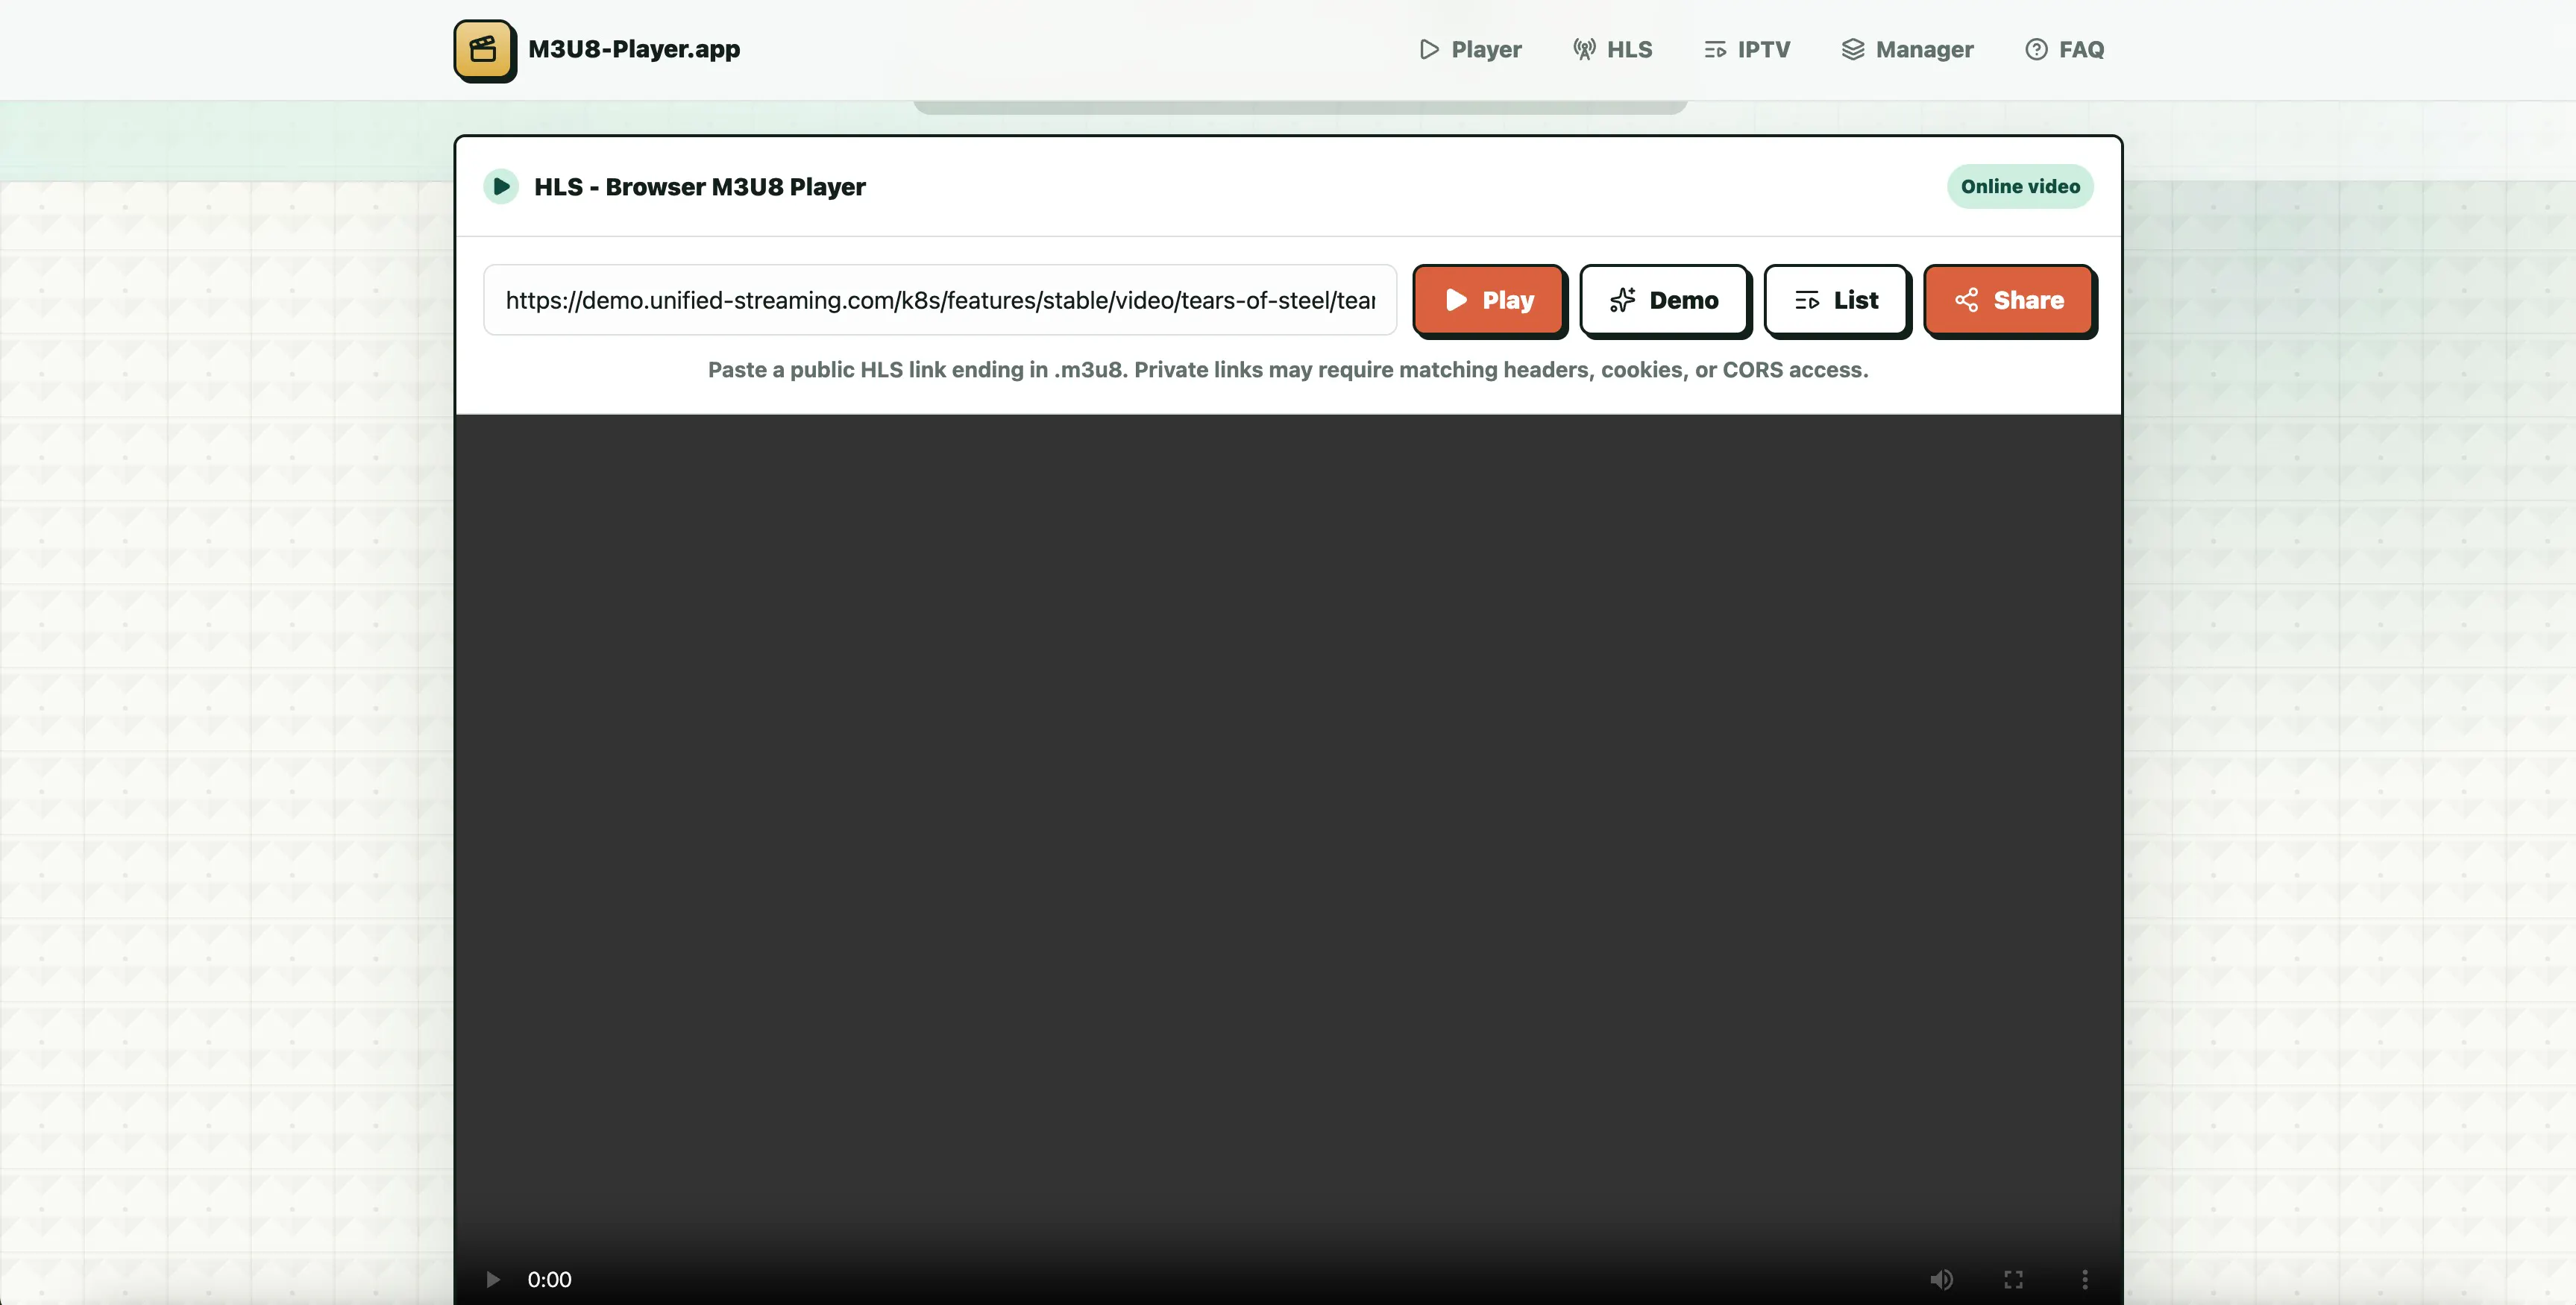Open the List button

1836,300
